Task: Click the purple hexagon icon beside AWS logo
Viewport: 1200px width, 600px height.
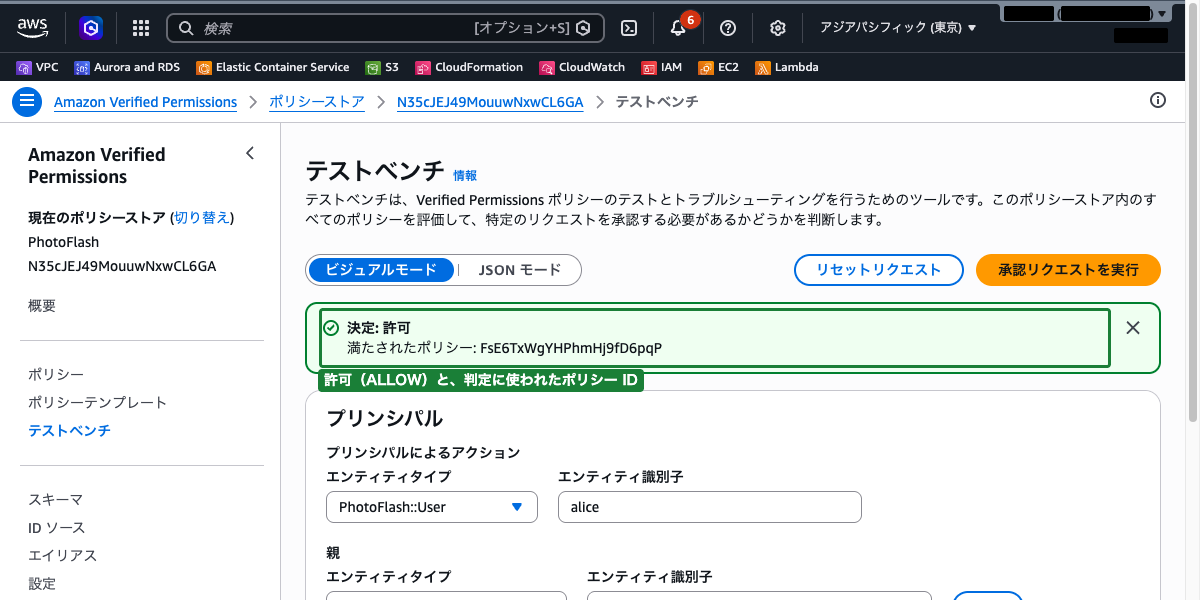Action: click(92, 28)
